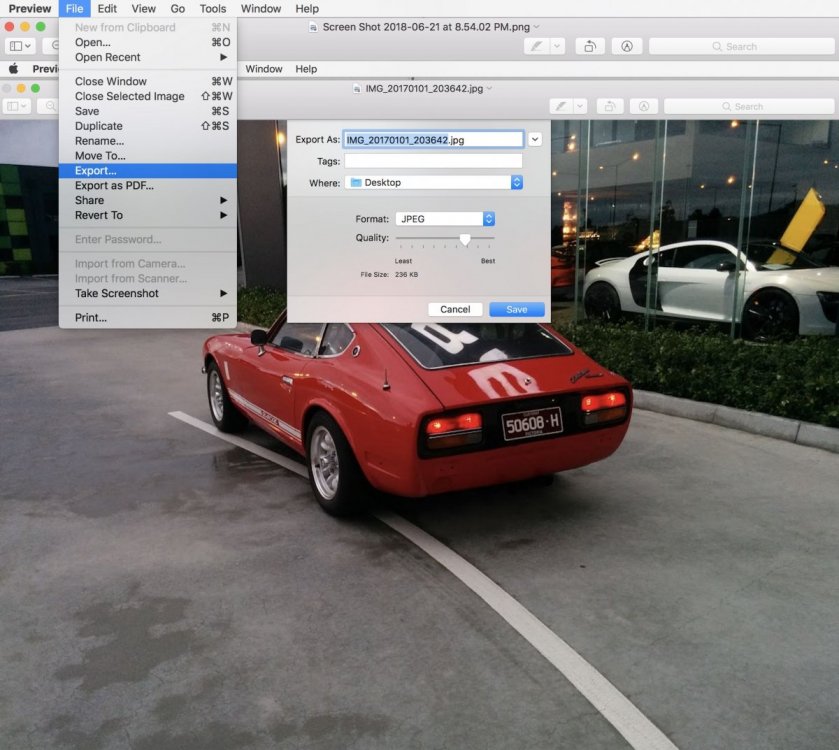This screenshot has height=750, width=839.
Task: Adjust the JPEG Quality slider
Action: (464, 240)
